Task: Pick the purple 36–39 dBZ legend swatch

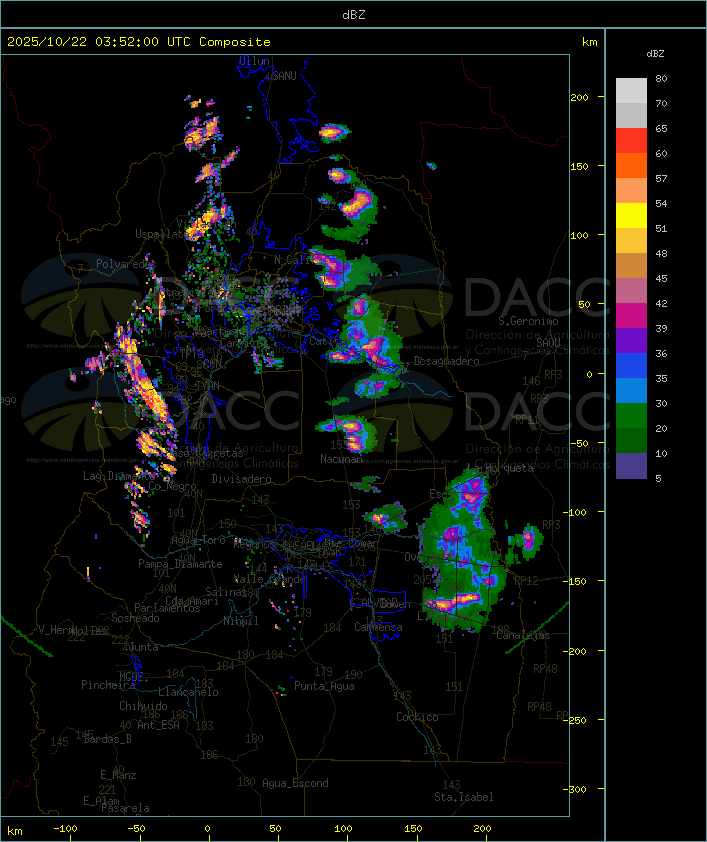Action: 631,340
